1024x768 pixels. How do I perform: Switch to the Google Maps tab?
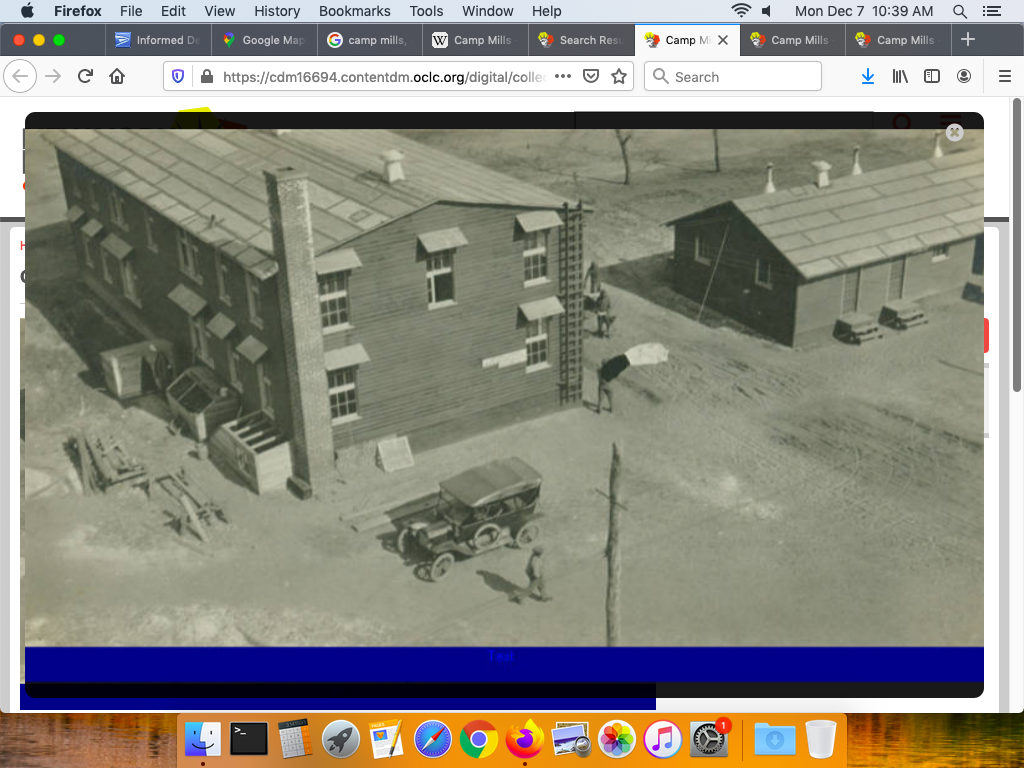pyautogui.click(x=264, y=40)
